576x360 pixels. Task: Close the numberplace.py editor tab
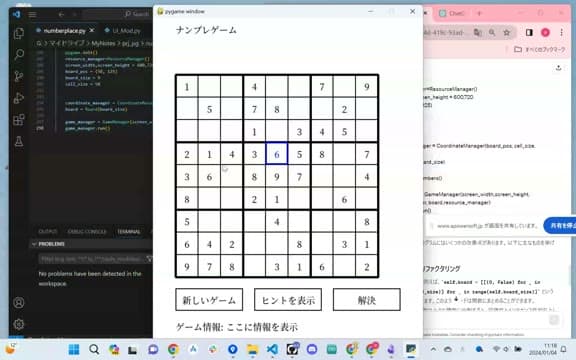92,30
